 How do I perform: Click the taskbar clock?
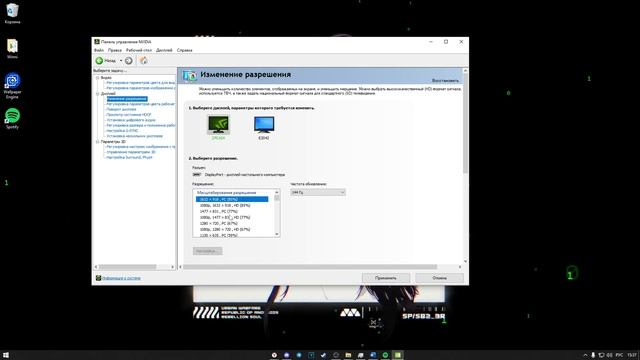pos(632,355)
